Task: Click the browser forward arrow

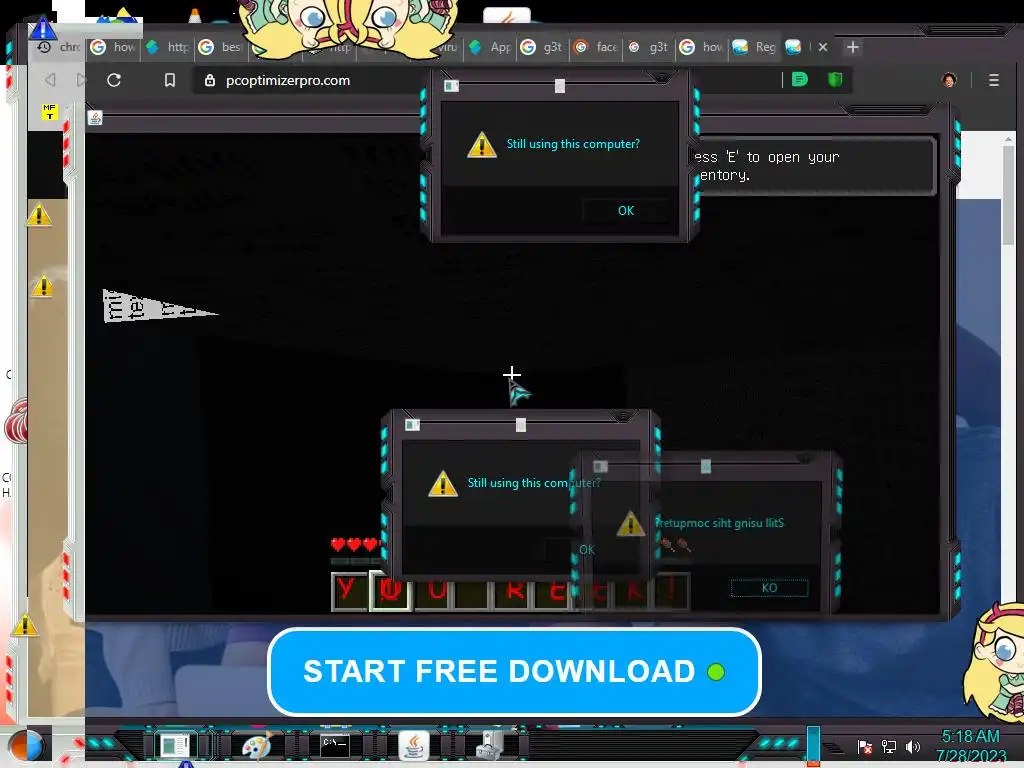Action: click(x=81, y=80)
